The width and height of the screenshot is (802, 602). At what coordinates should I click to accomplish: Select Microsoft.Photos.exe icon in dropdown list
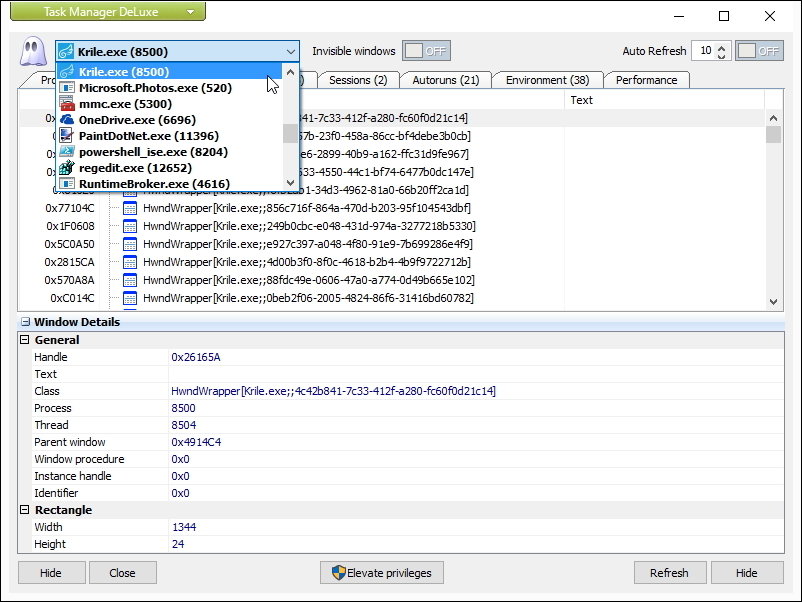(x=67, y=88)
